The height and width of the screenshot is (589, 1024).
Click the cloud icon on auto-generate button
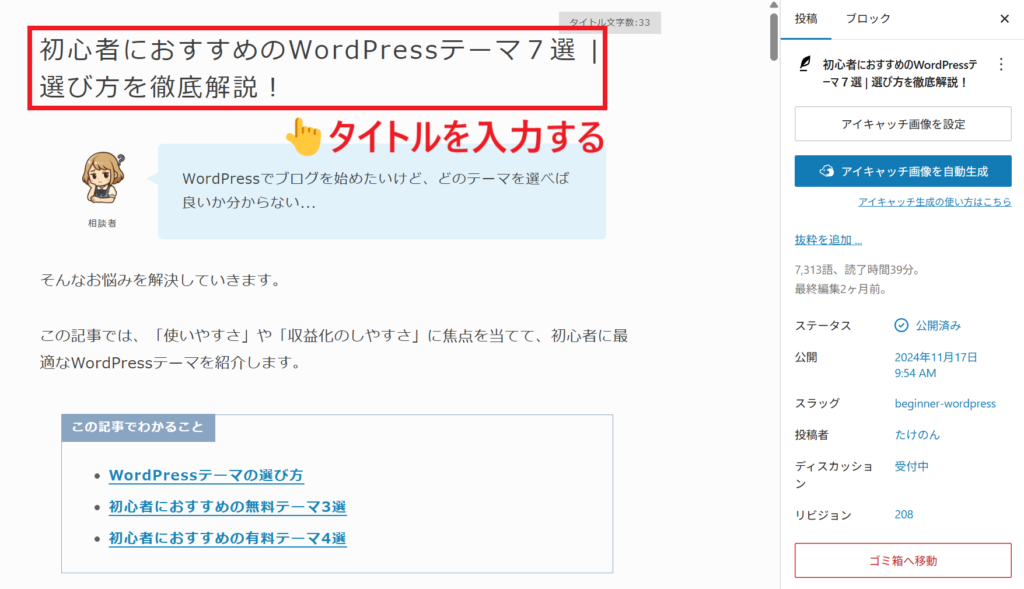[x=827, y=171]
